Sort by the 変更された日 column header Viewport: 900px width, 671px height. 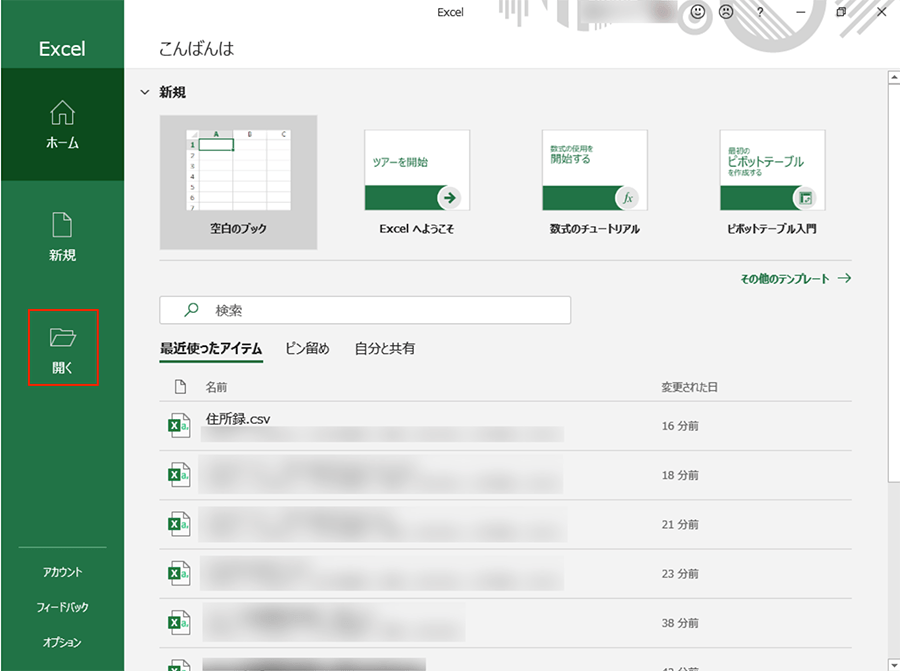point(689,387)
